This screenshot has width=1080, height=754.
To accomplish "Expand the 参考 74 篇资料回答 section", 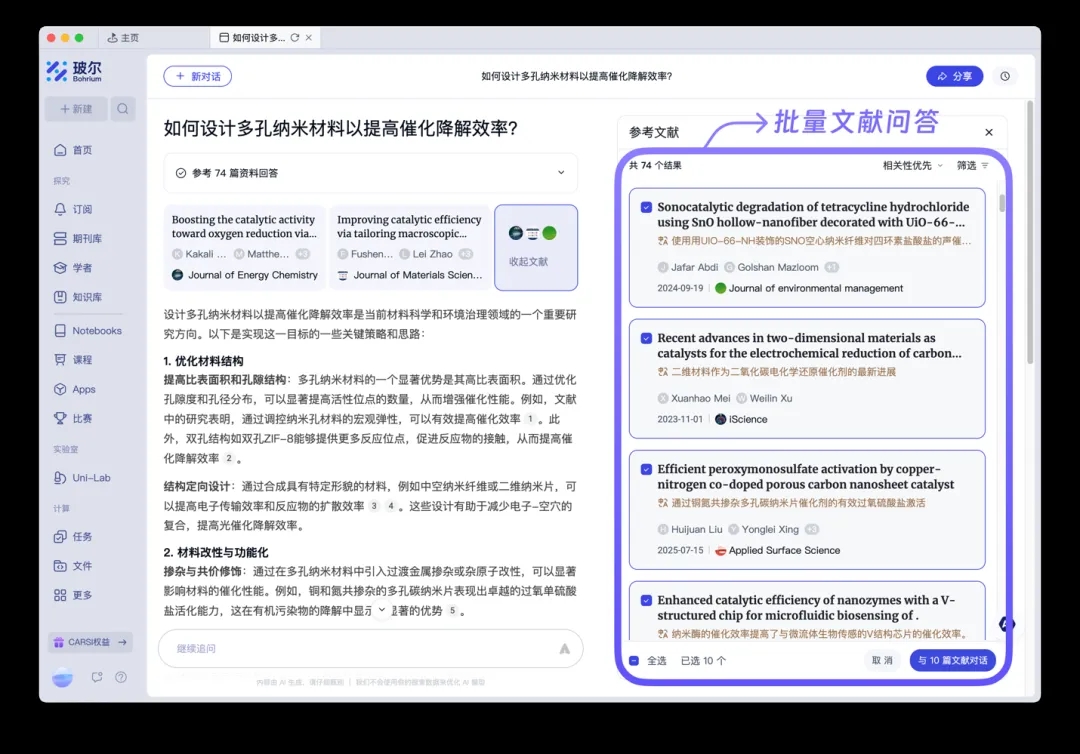I will coord(561,173).
